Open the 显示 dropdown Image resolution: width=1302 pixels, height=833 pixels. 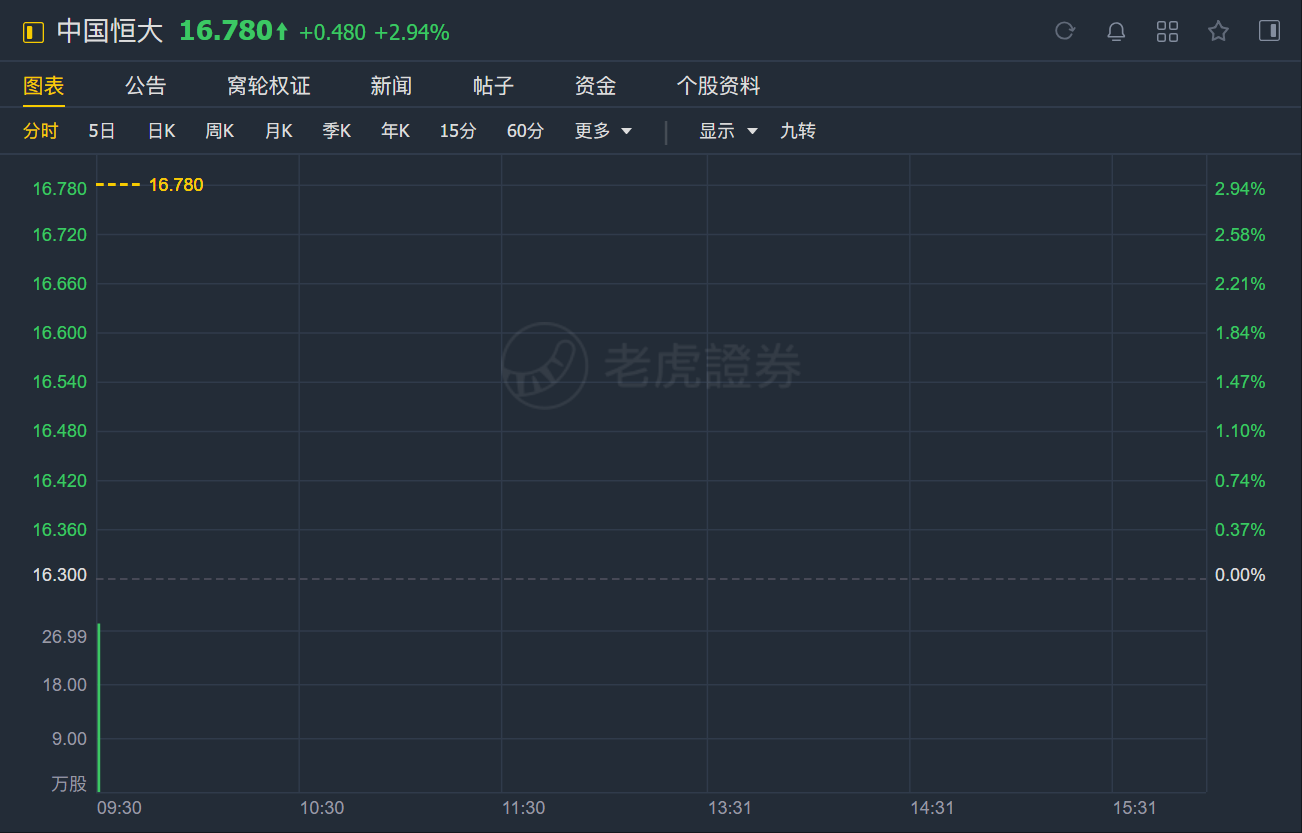pyautogui.click(x=728, y=131)
